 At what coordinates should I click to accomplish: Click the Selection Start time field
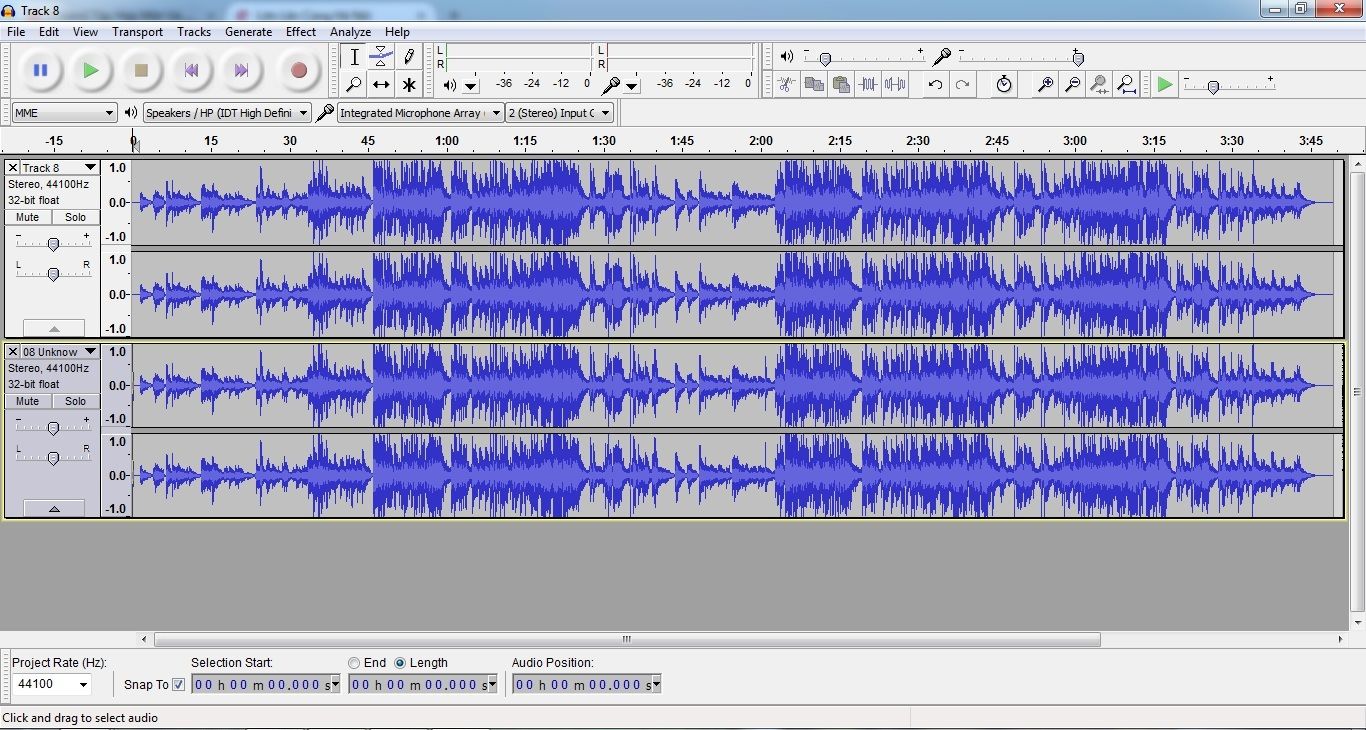266,685
